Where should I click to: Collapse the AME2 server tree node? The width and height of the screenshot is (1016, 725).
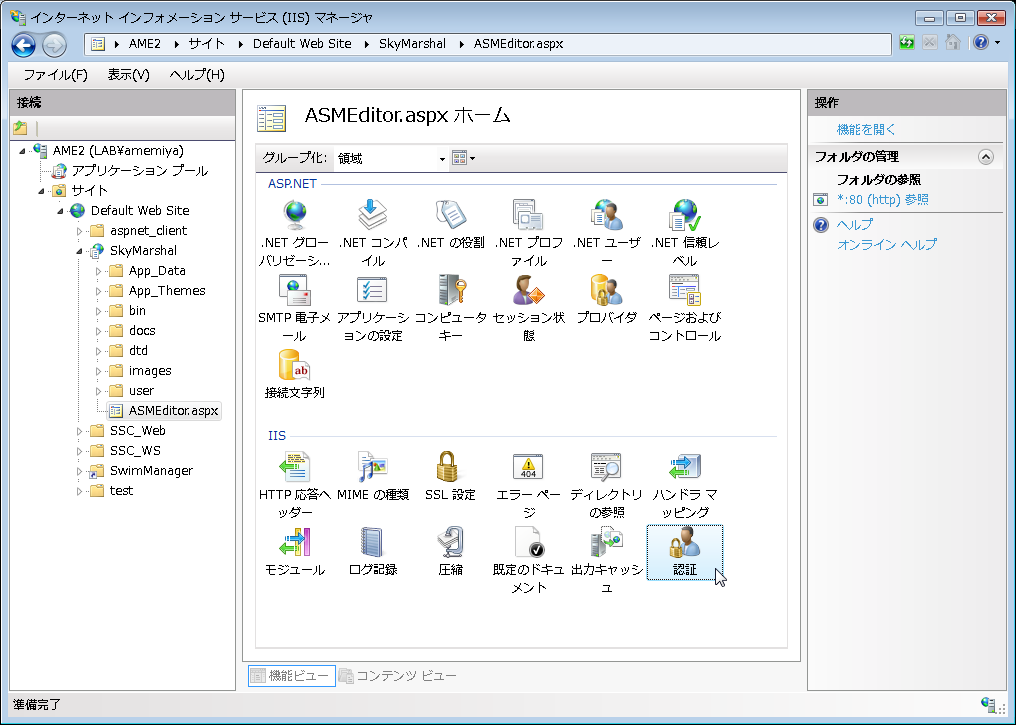pos(23,151)
